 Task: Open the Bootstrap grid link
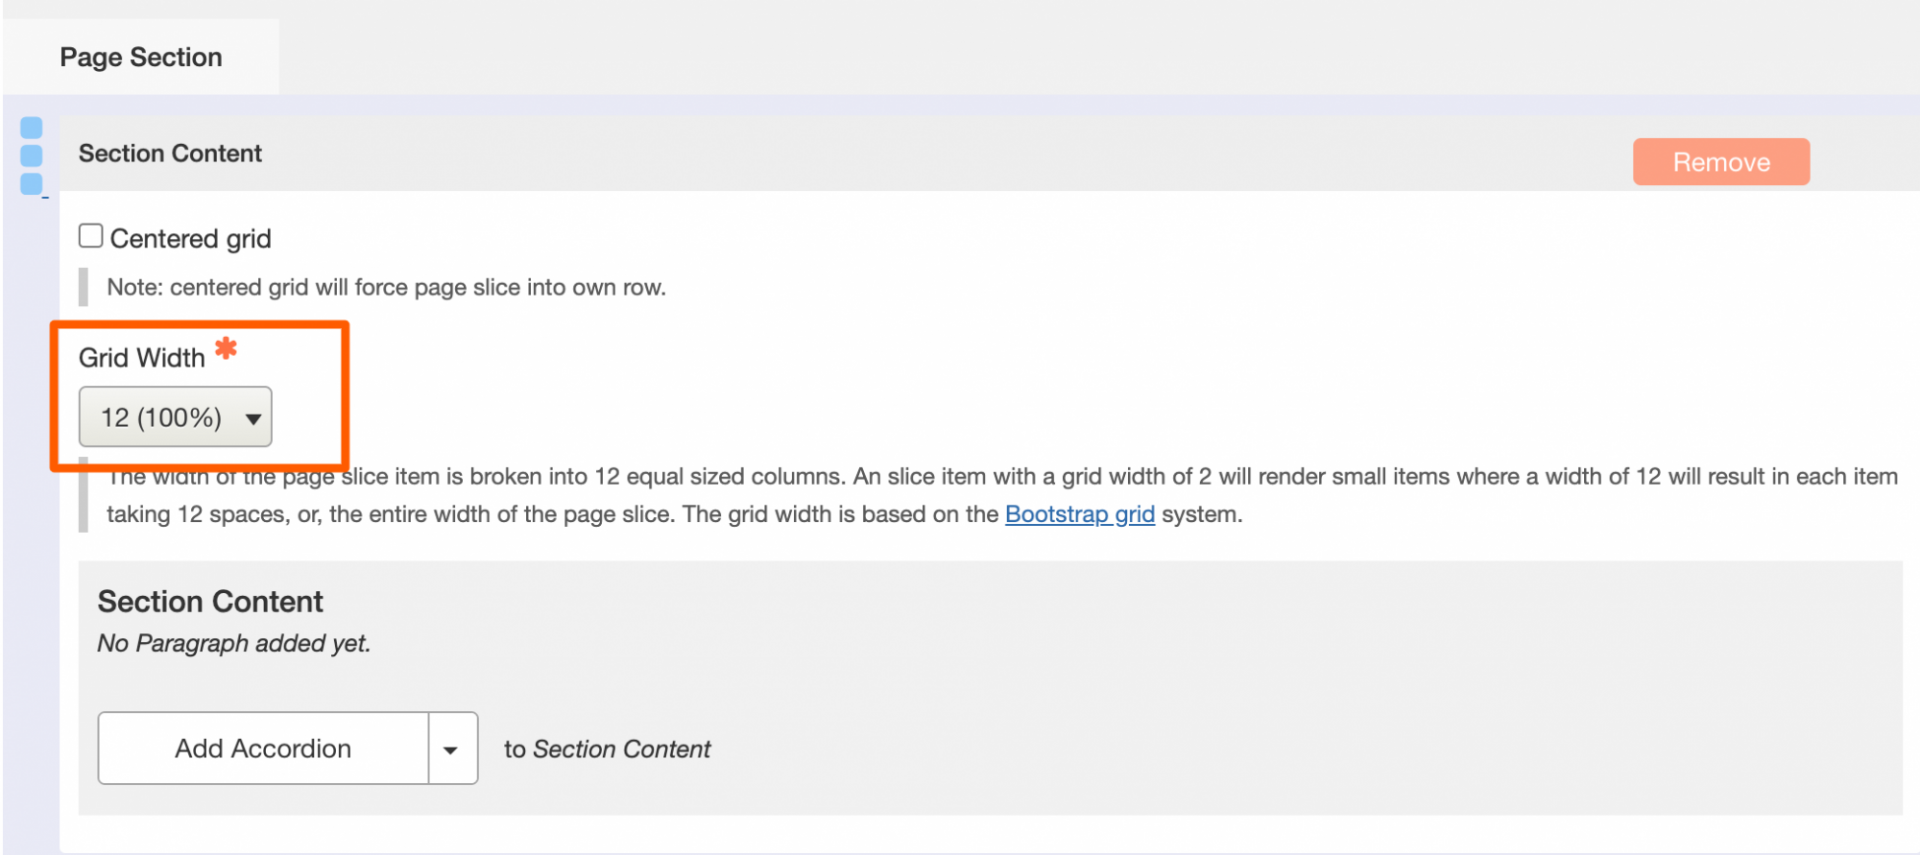coord(1079,514)
